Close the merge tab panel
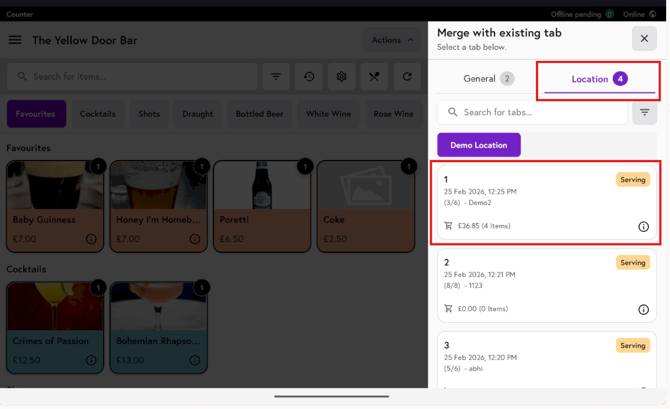 pyautogui.click(x=644, y=39)
